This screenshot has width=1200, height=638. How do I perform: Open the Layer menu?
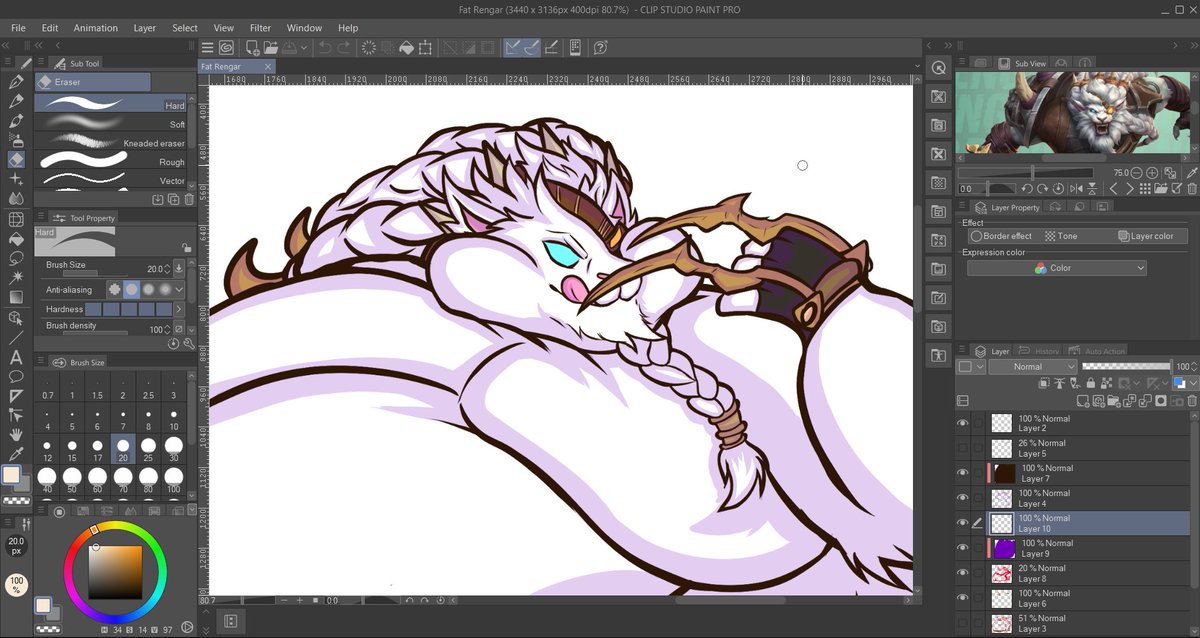pos(145,28)
